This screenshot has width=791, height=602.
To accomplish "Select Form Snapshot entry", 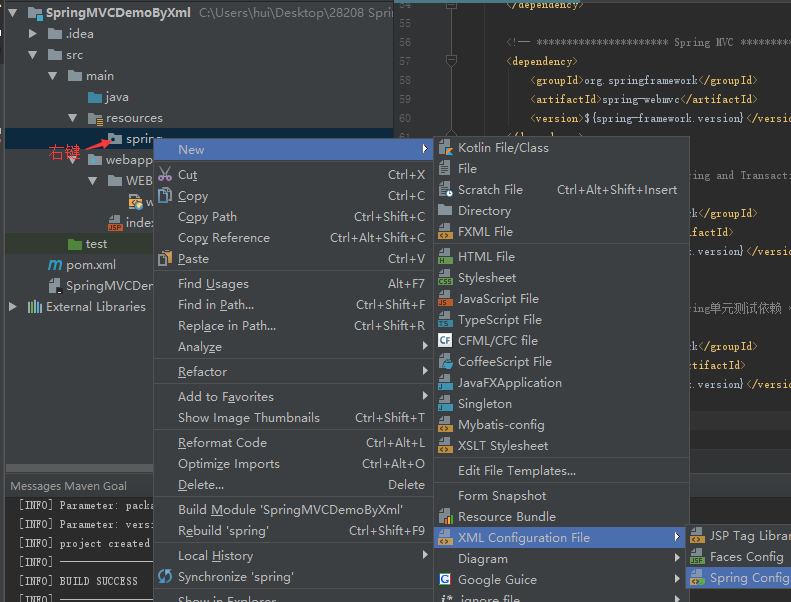I will [x=561, y=496].
